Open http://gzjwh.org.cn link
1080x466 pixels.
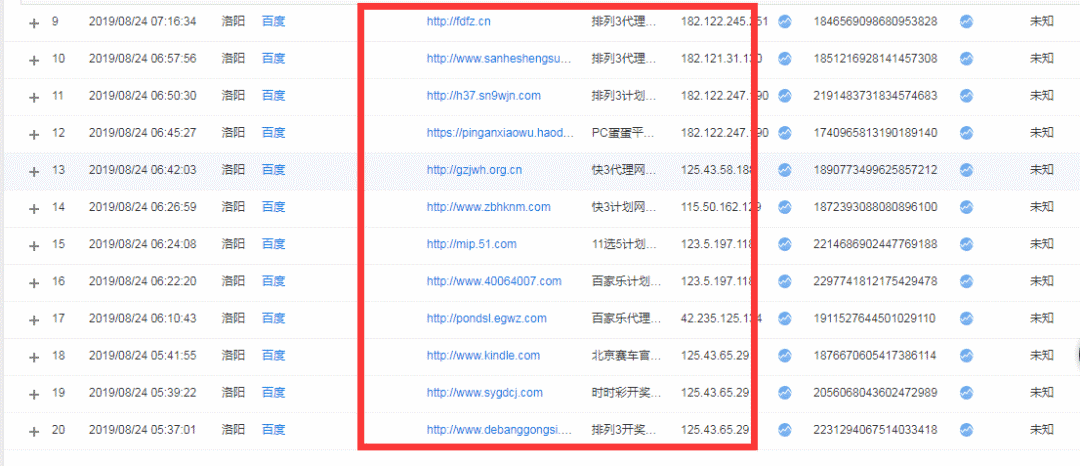pos(474,169)
